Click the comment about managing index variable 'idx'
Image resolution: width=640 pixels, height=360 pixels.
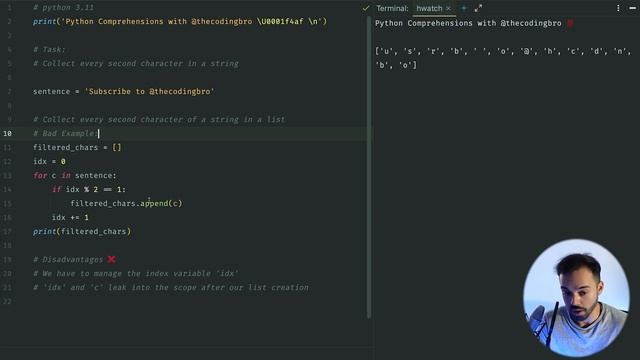pyautogui.click(x=136, y=273)
